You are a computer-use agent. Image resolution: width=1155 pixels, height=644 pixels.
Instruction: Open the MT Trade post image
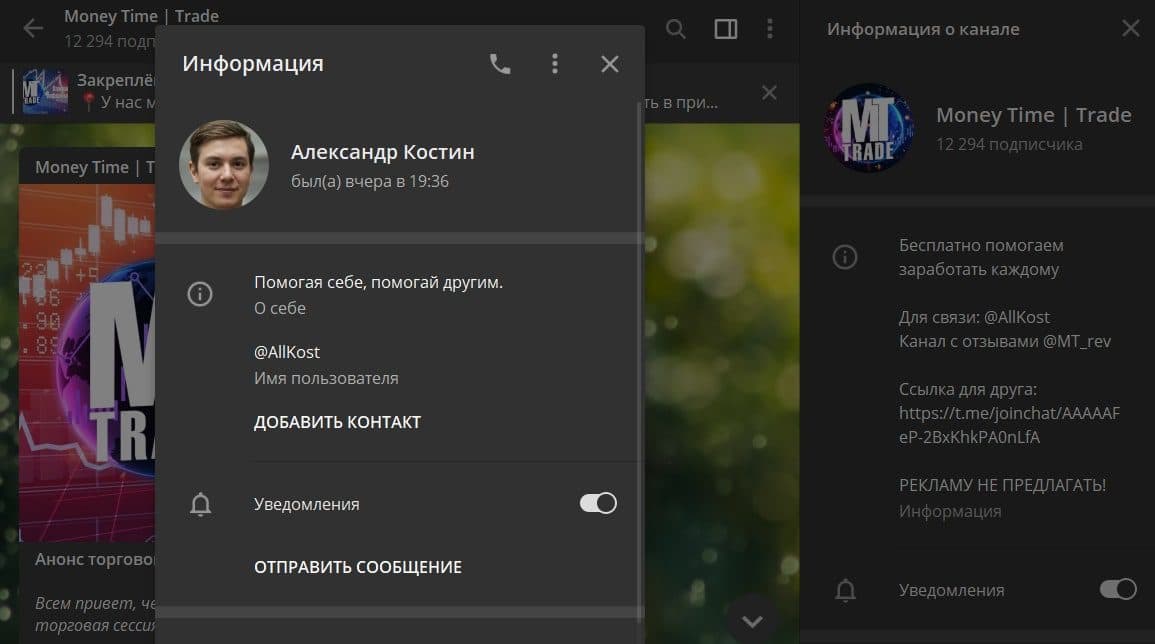87,363
